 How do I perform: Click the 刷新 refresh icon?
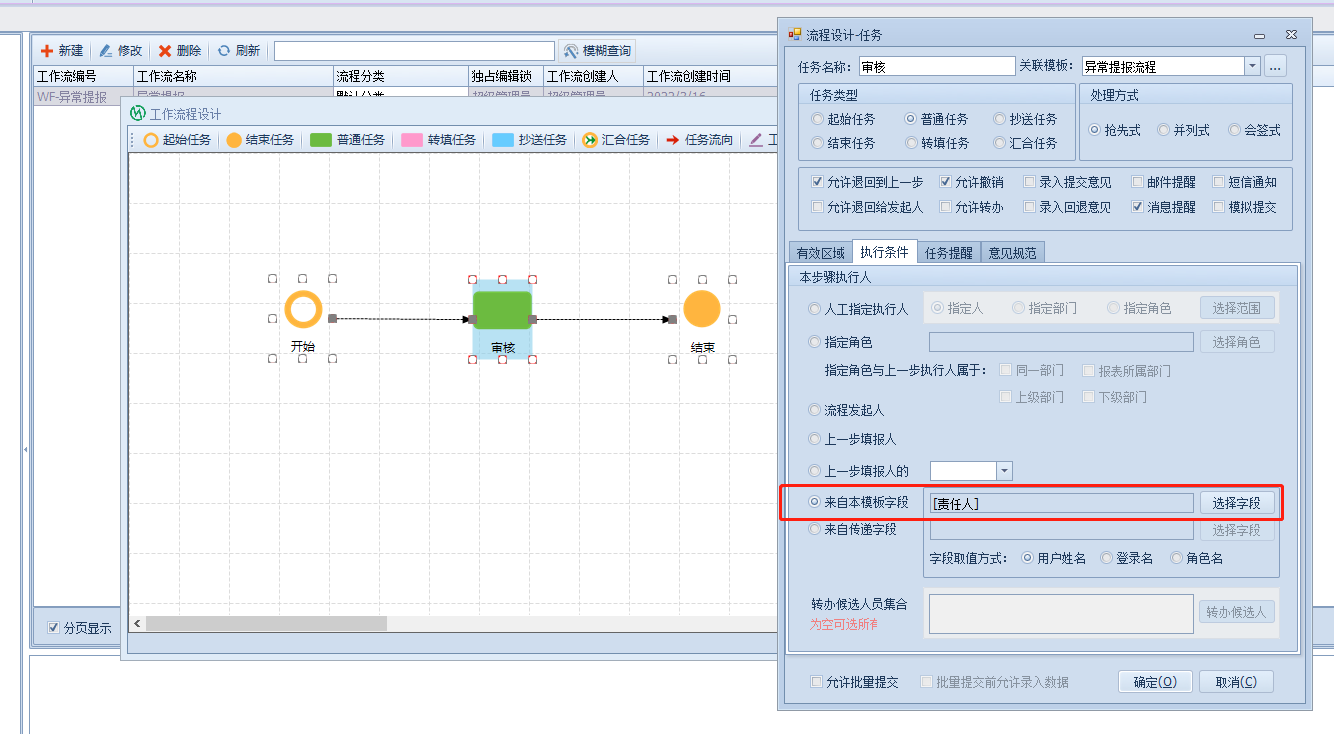(224, 51)
